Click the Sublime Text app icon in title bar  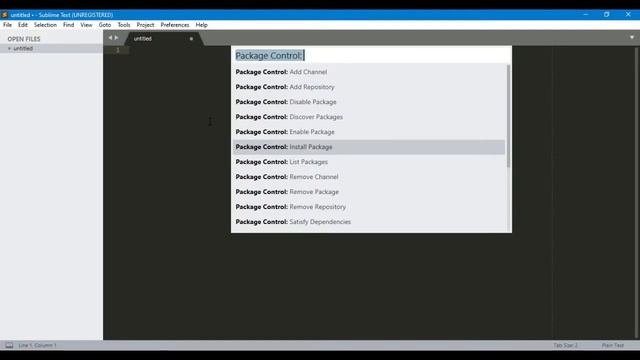[4, 15]
